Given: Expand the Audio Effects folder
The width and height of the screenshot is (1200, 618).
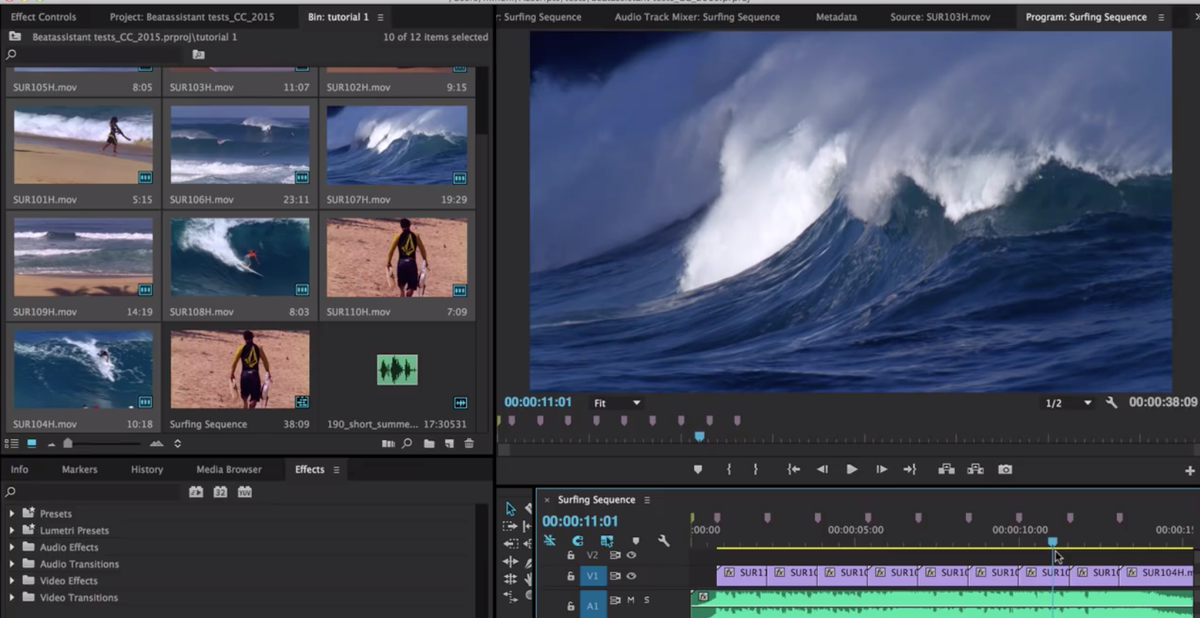Looking at the screenshot, I should click(x=12, y=547).
